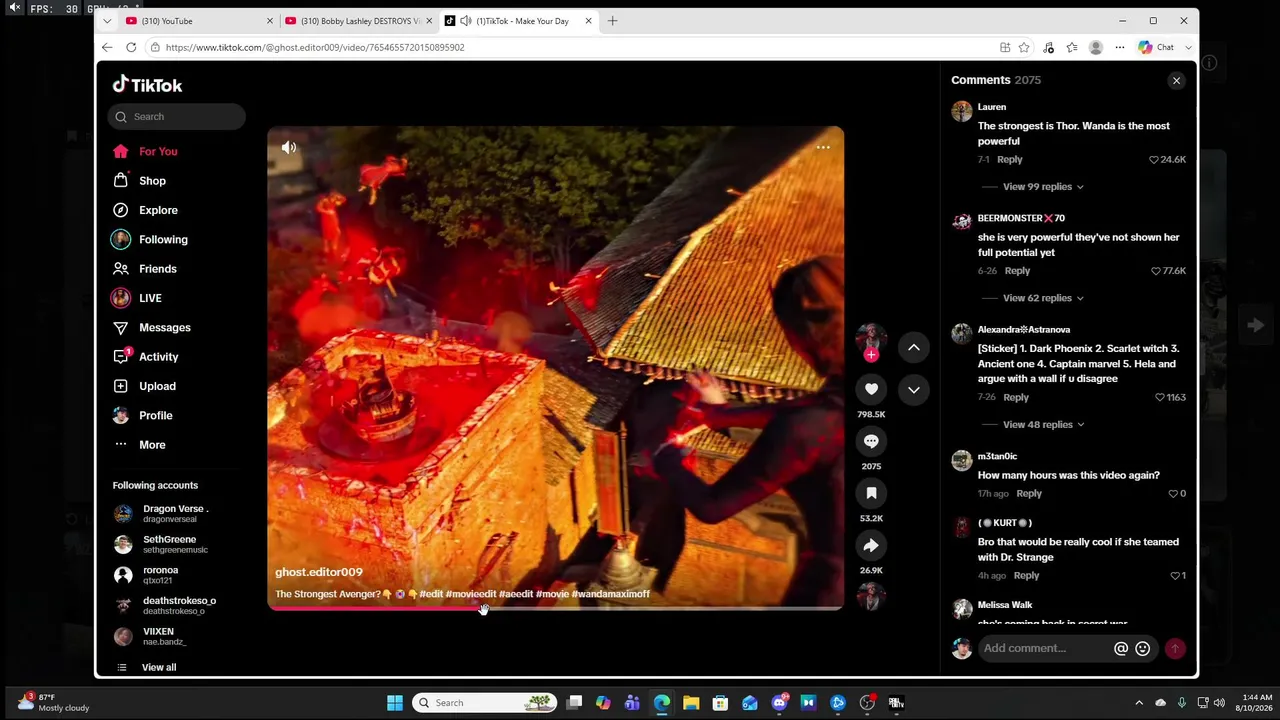The image size is (1280, 720).
Task: Follow creator with the red plus badge
Action: (x=871, y=355)
